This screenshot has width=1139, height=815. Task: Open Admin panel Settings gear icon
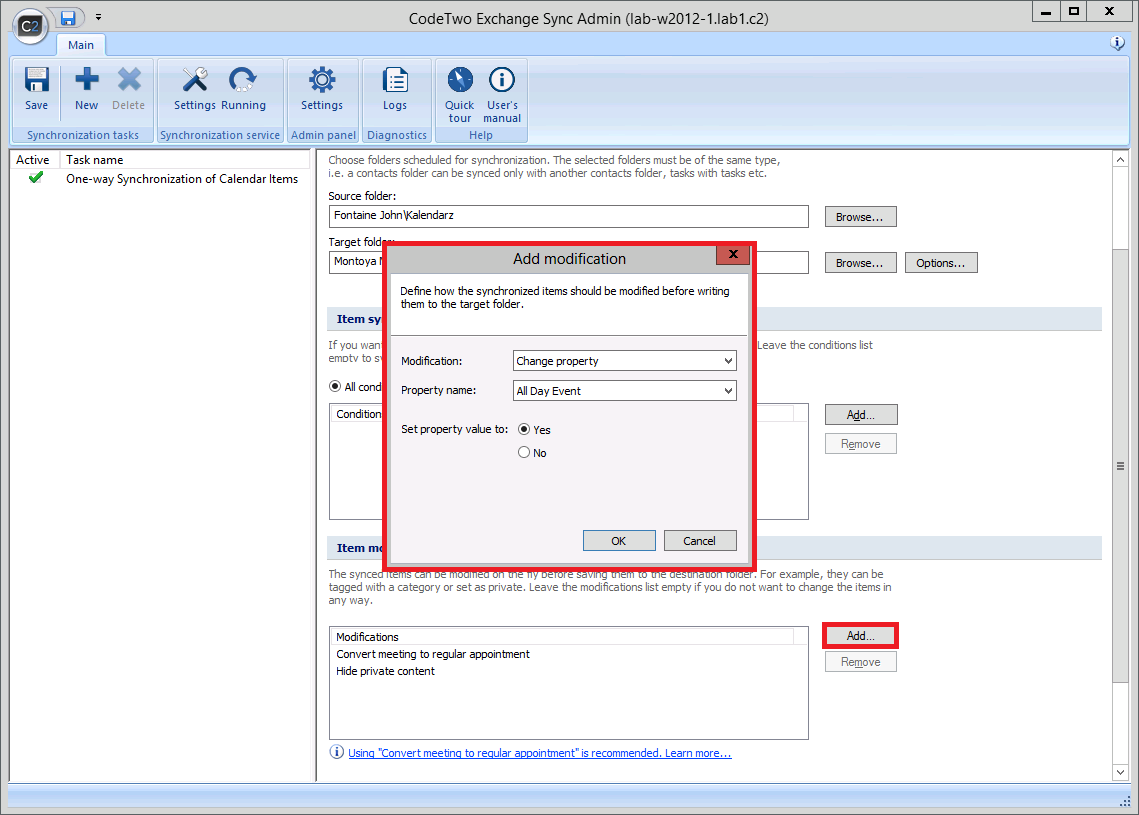tap(322, 89)
